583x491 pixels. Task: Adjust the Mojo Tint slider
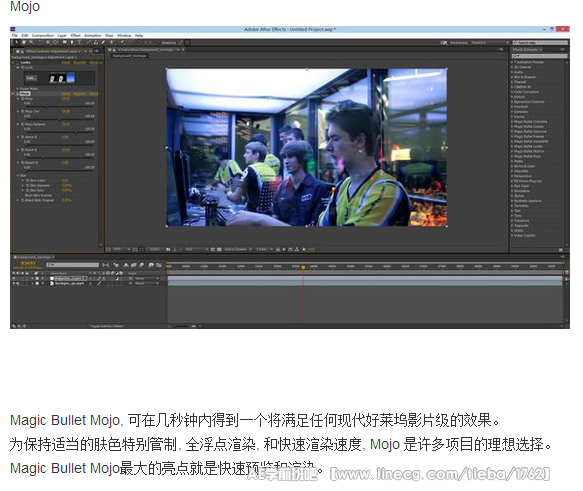[59, 119]
